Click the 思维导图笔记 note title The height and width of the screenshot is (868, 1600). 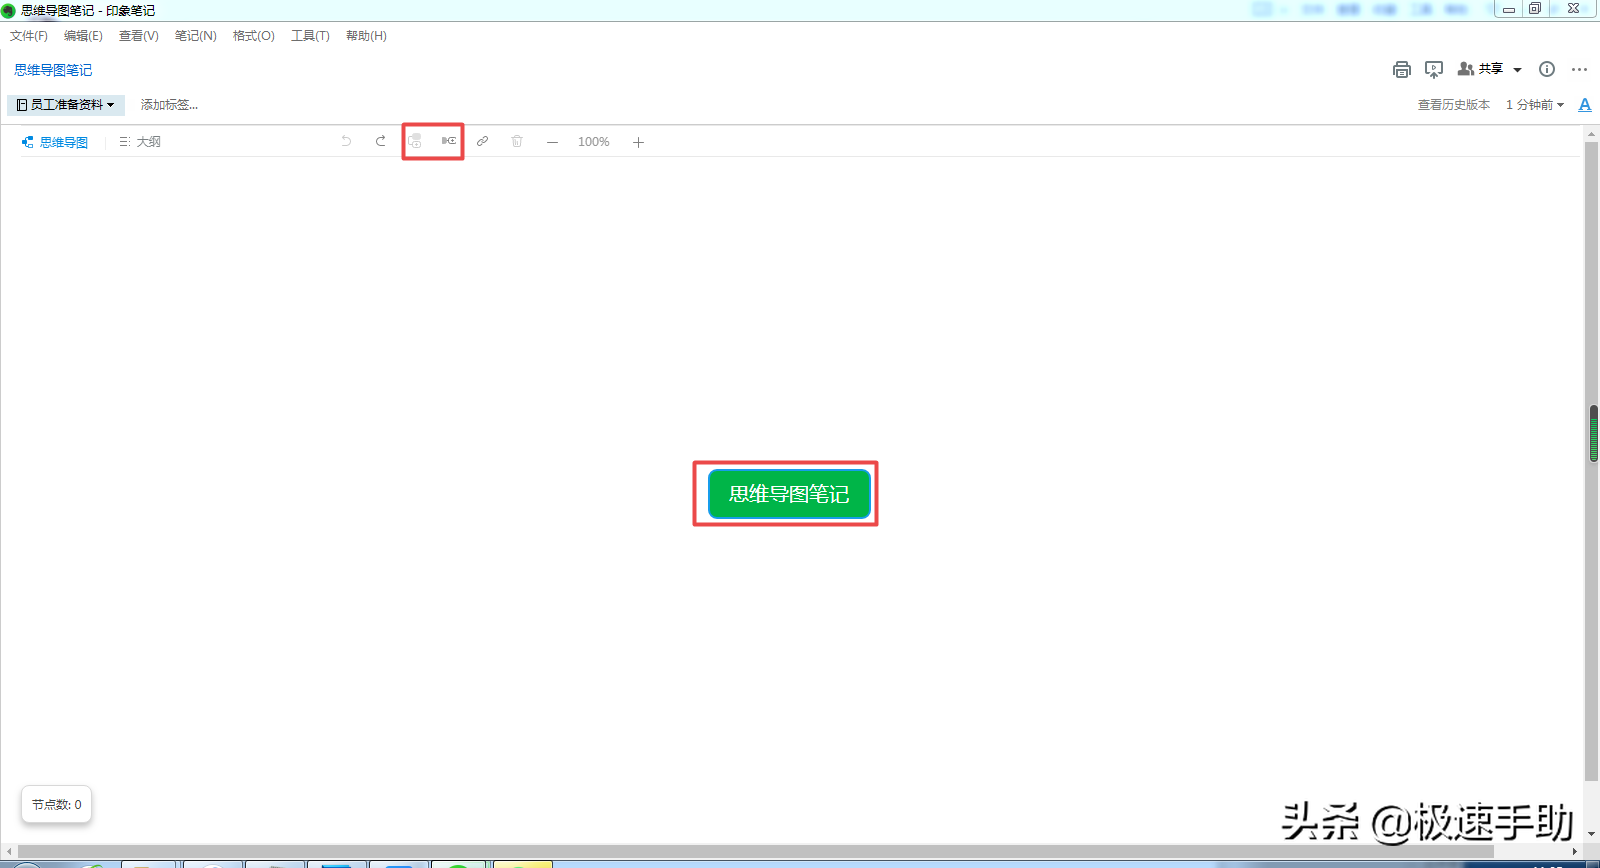(x=53, y=70)
